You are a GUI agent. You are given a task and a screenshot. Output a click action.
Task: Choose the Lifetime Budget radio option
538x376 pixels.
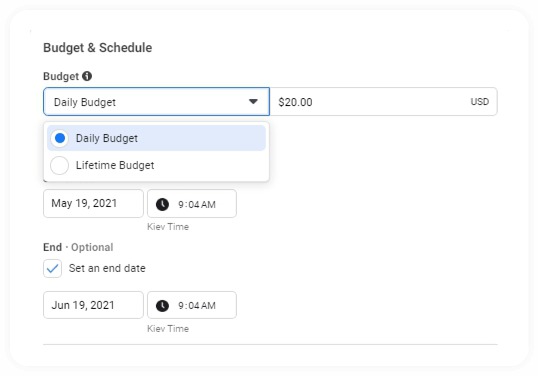point(156,165)
